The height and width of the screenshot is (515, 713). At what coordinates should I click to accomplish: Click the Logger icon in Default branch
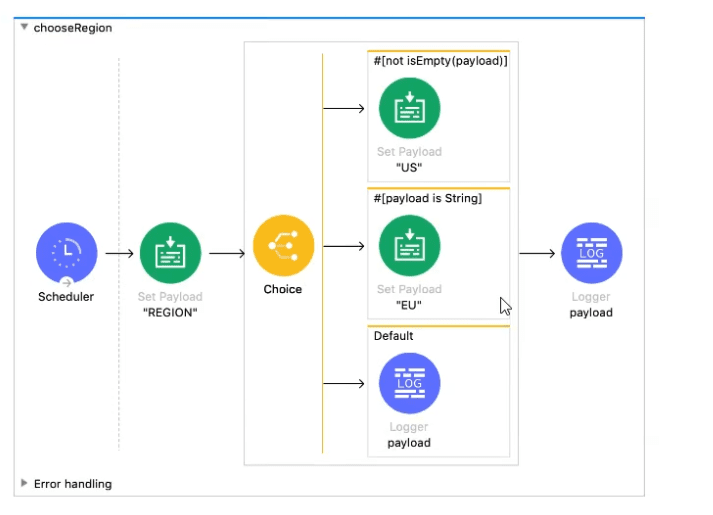click(x=409, y=383)
